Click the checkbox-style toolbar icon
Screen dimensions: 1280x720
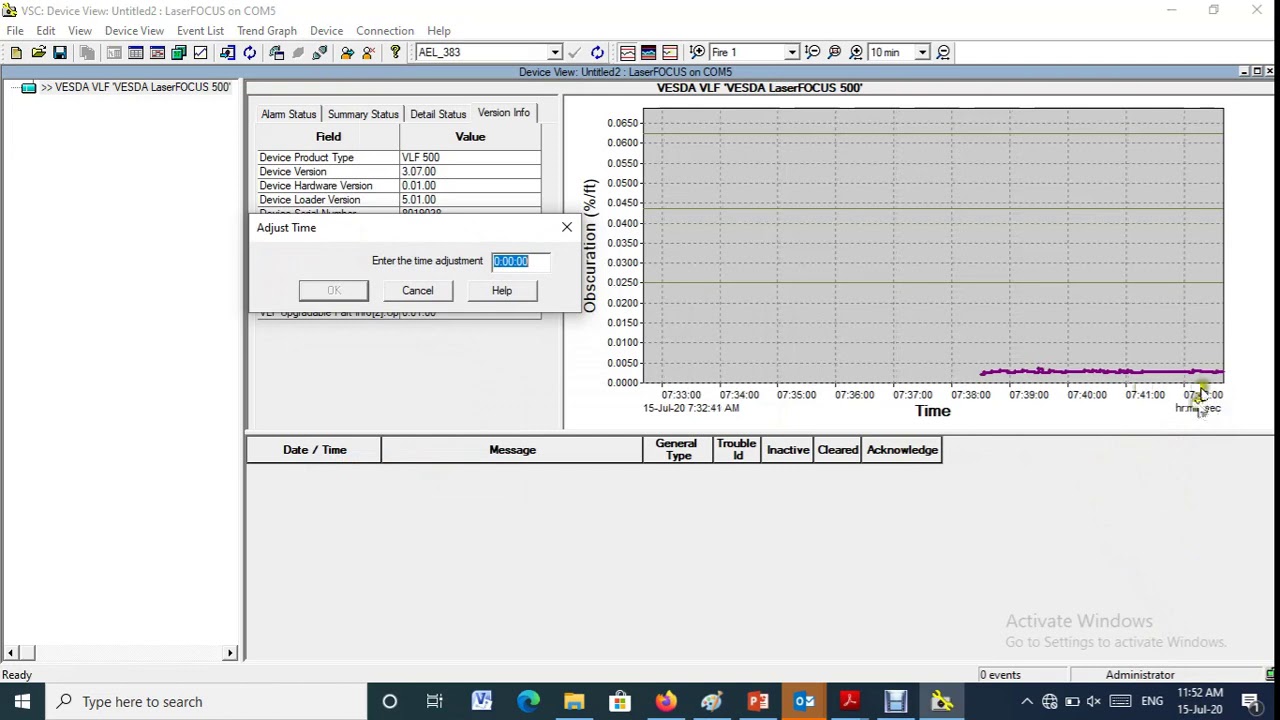tap(201, 52)
